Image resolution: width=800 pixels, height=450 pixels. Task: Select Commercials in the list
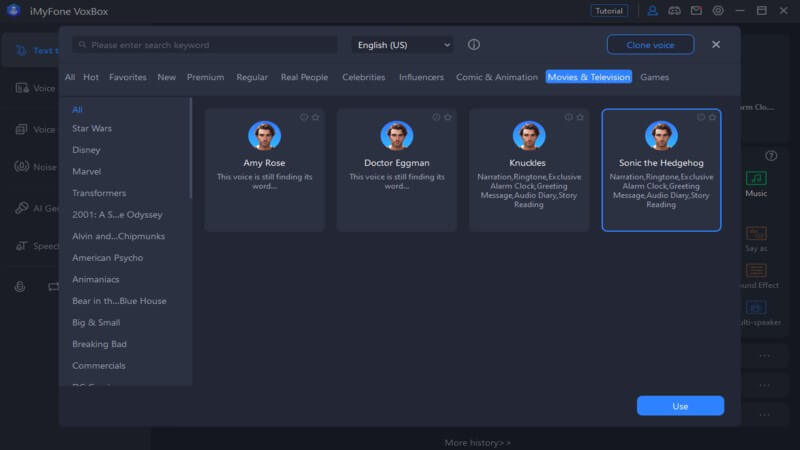pos(98,366)
